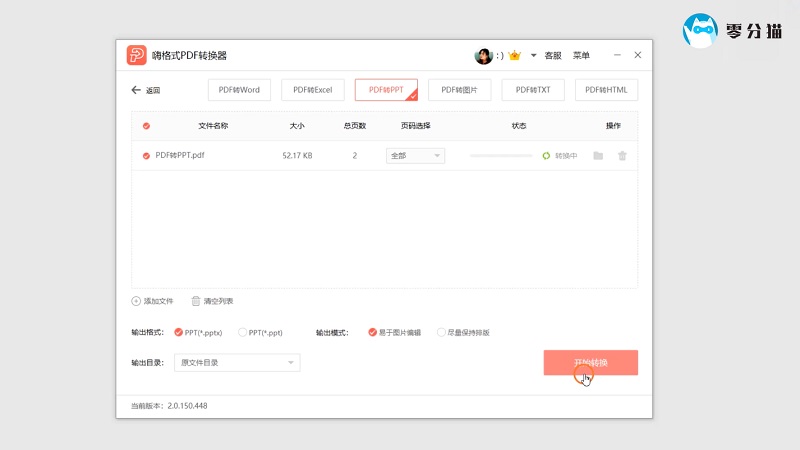Click the 52.17 KB size cell
The height and width of the screenshot is (450, 800).
(x=297, y=156)
